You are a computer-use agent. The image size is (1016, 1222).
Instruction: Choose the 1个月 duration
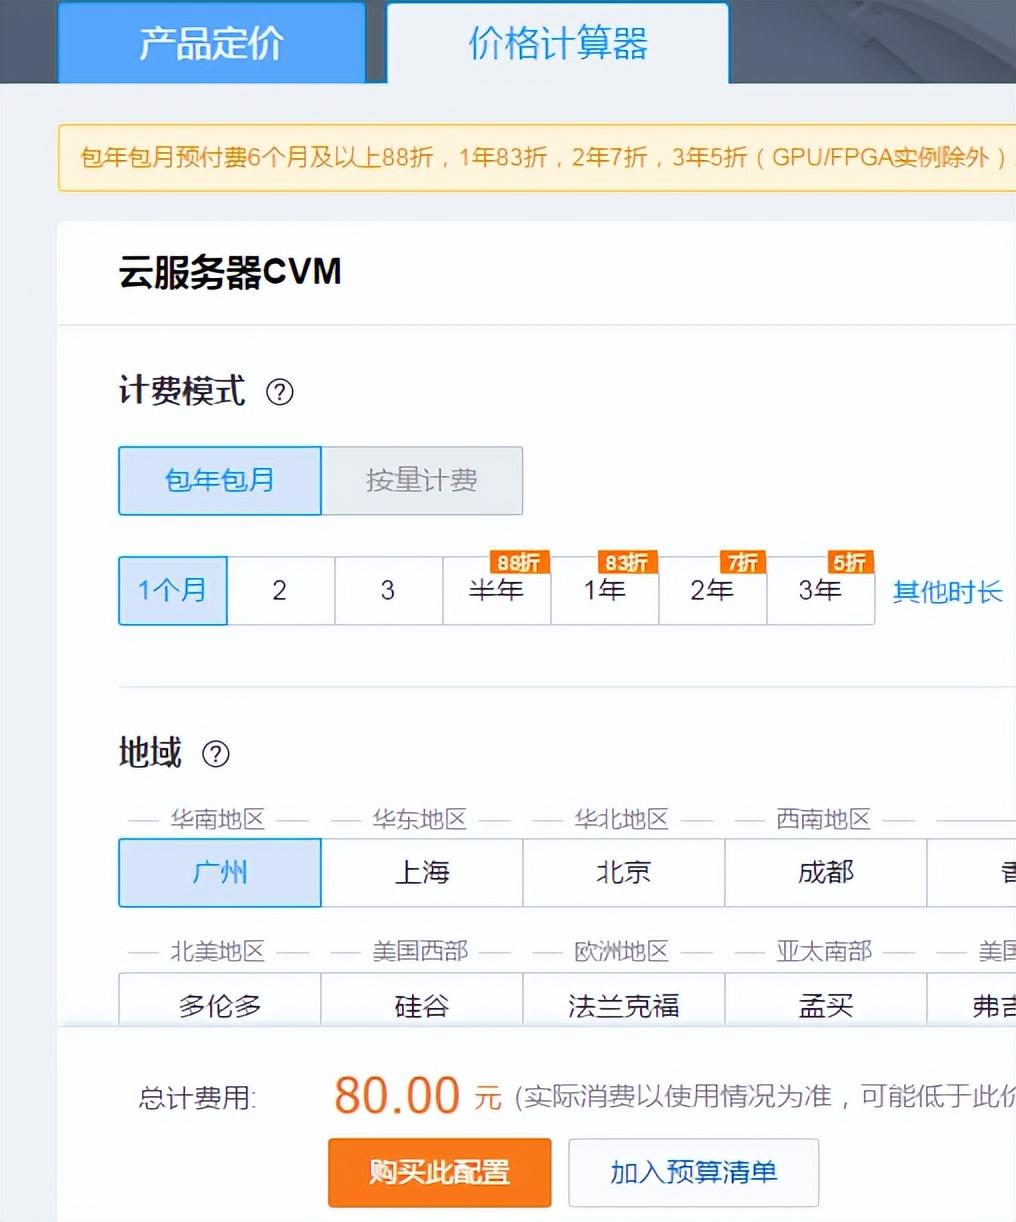[173, 591]
